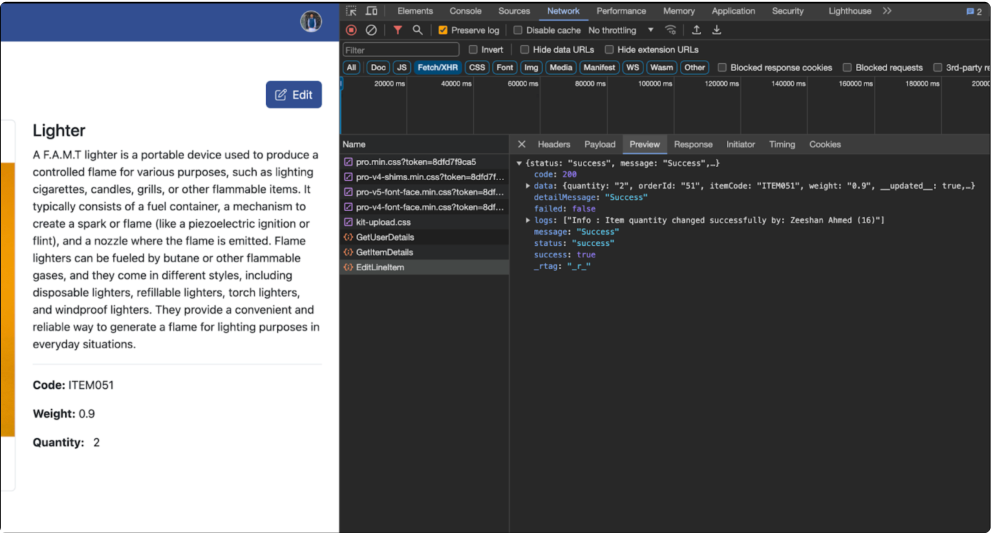Switch to the Response tab
Screen dimensions: 992x534
[693, 144]
